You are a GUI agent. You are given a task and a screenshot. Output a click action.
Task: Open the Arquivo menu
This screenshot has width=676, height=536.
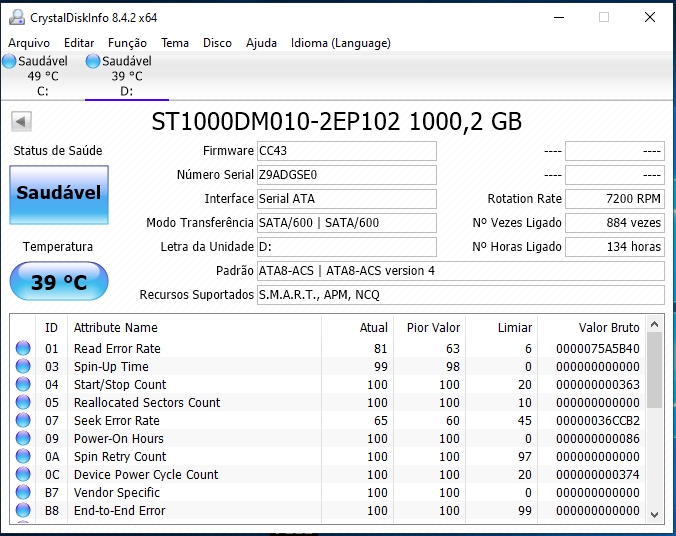coord(29,43)
